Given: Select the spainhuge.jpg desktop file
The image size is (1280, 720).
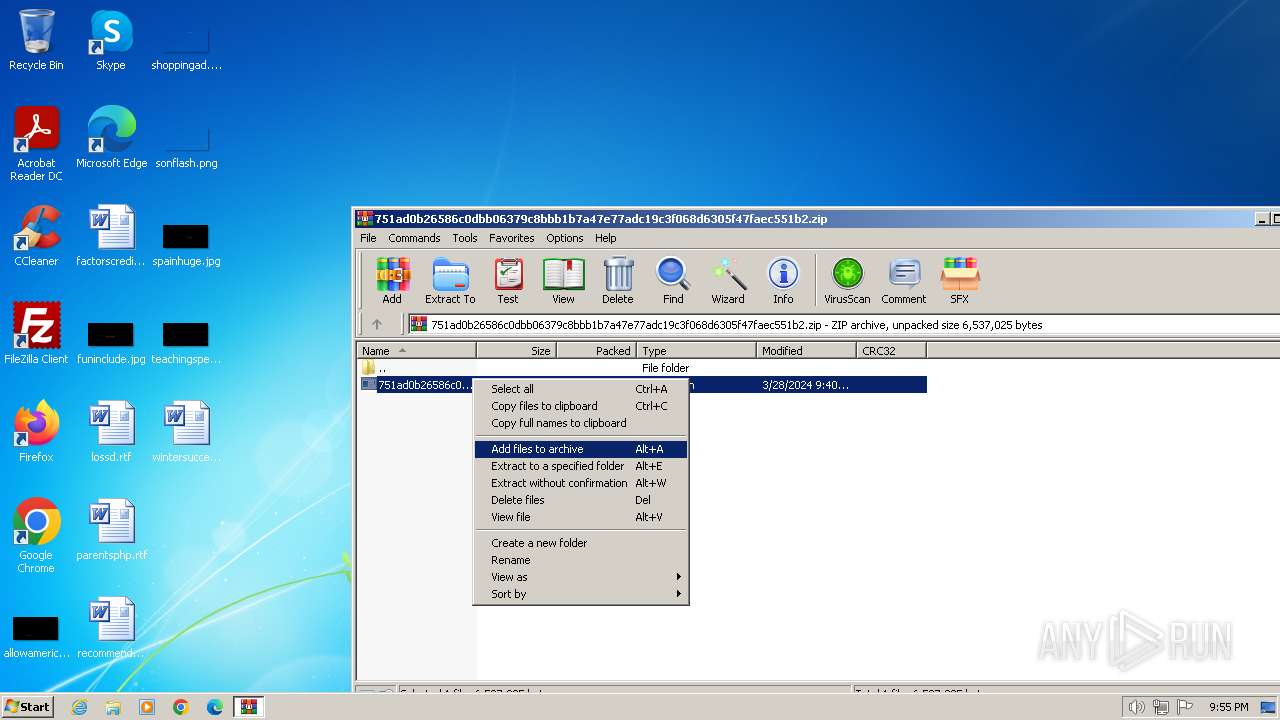Looking at the screenshot, I should (x=186, y=246).
